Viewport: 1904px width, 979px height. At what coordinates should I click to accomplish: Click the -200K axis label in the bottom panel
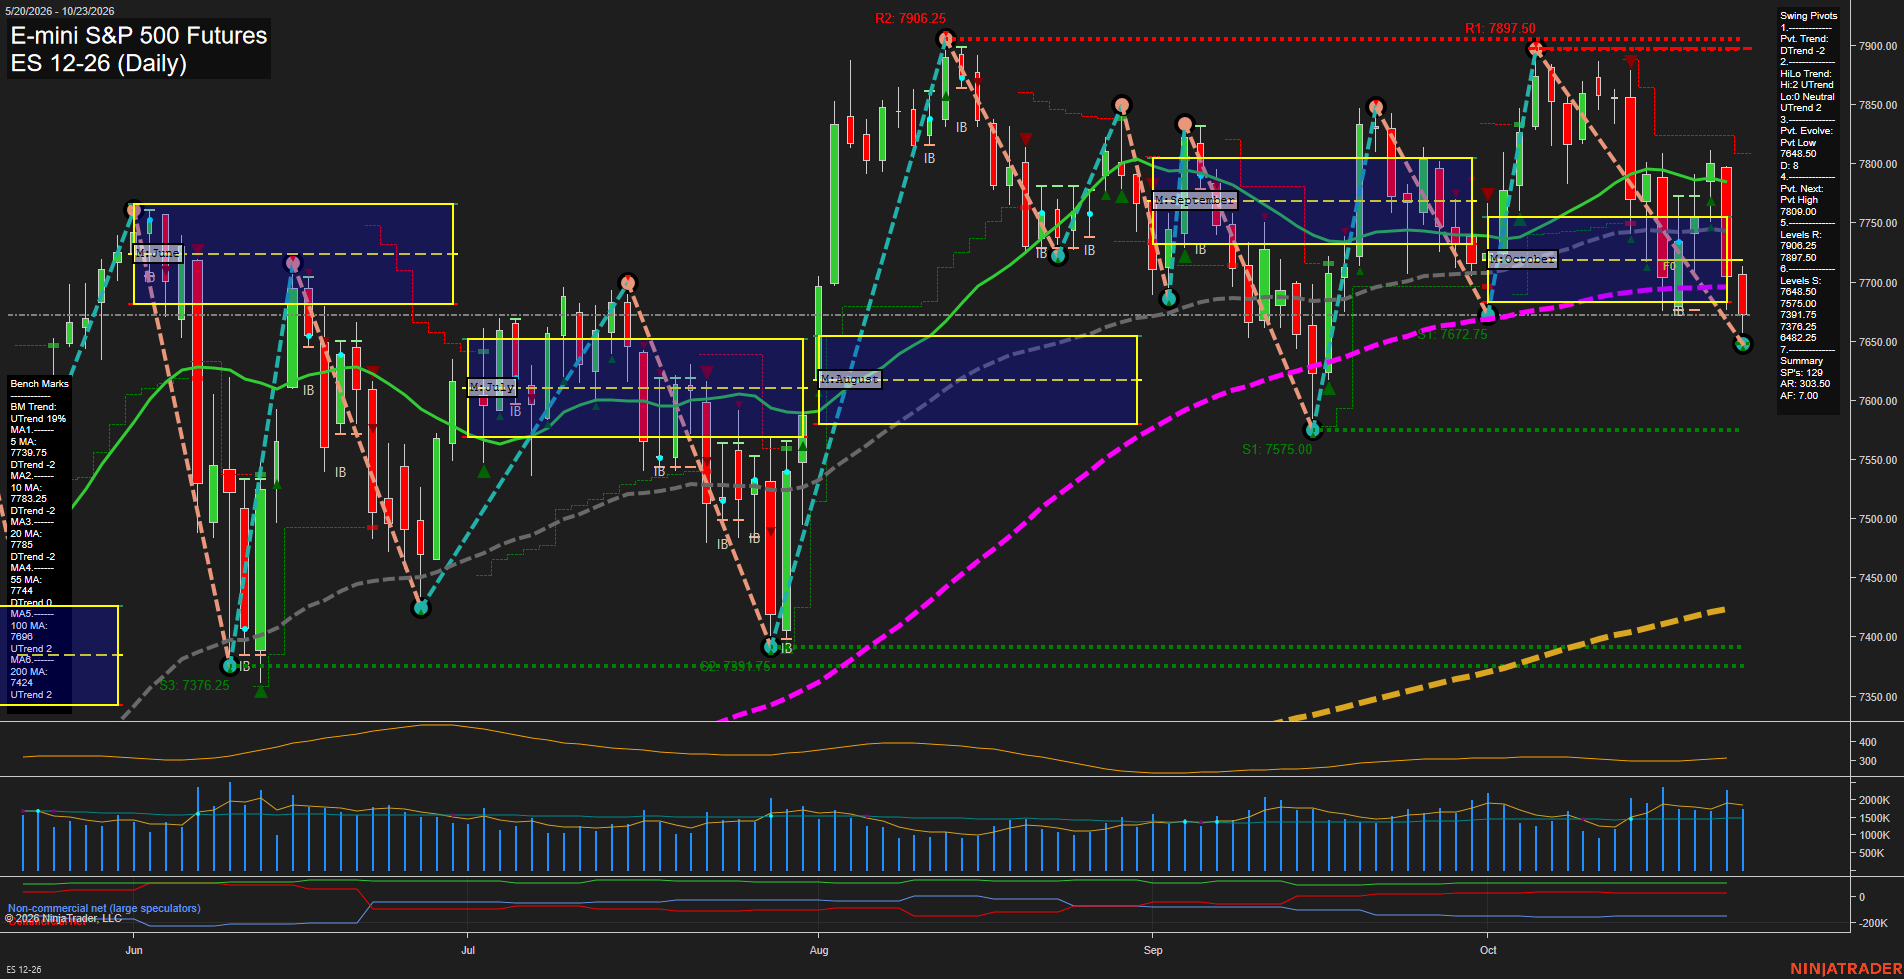tap(1873, 923)
